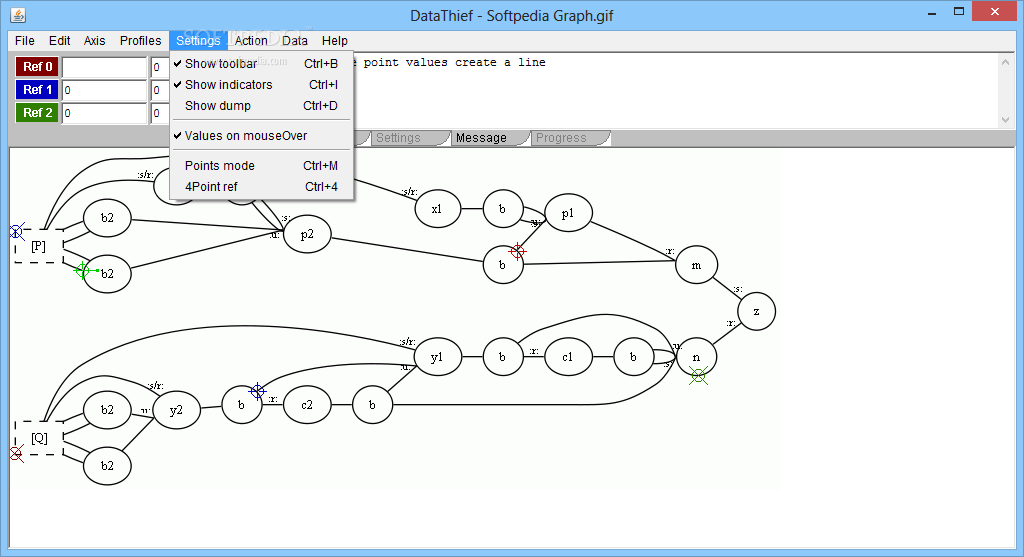This screenshot has height=557, width=1024.
Task: Open the Help menu
Action: (x=334, y=40)
